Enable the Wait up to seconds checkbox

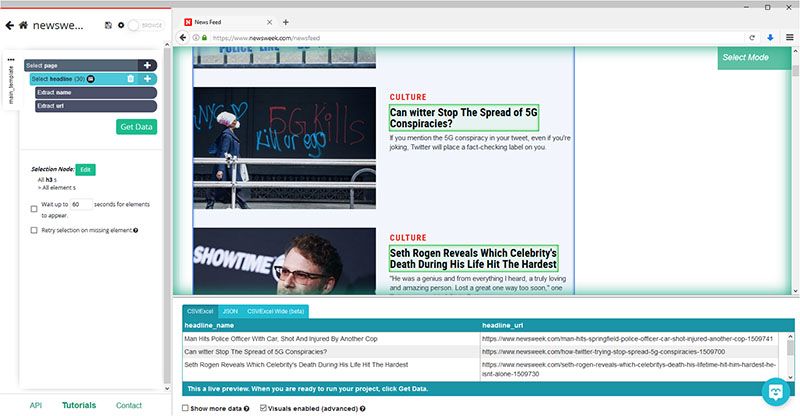point(34,209)
